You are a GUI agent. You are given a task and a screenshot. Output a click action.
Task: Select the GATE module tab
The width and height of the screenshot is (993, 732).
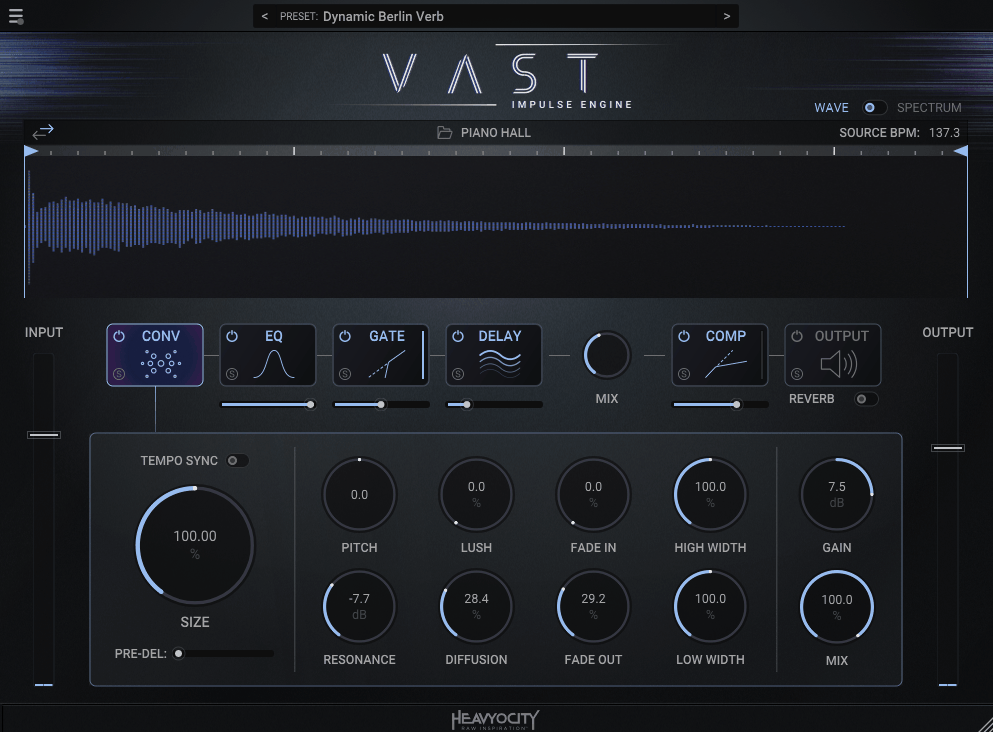pyautogui.click(x=381, y=355)
